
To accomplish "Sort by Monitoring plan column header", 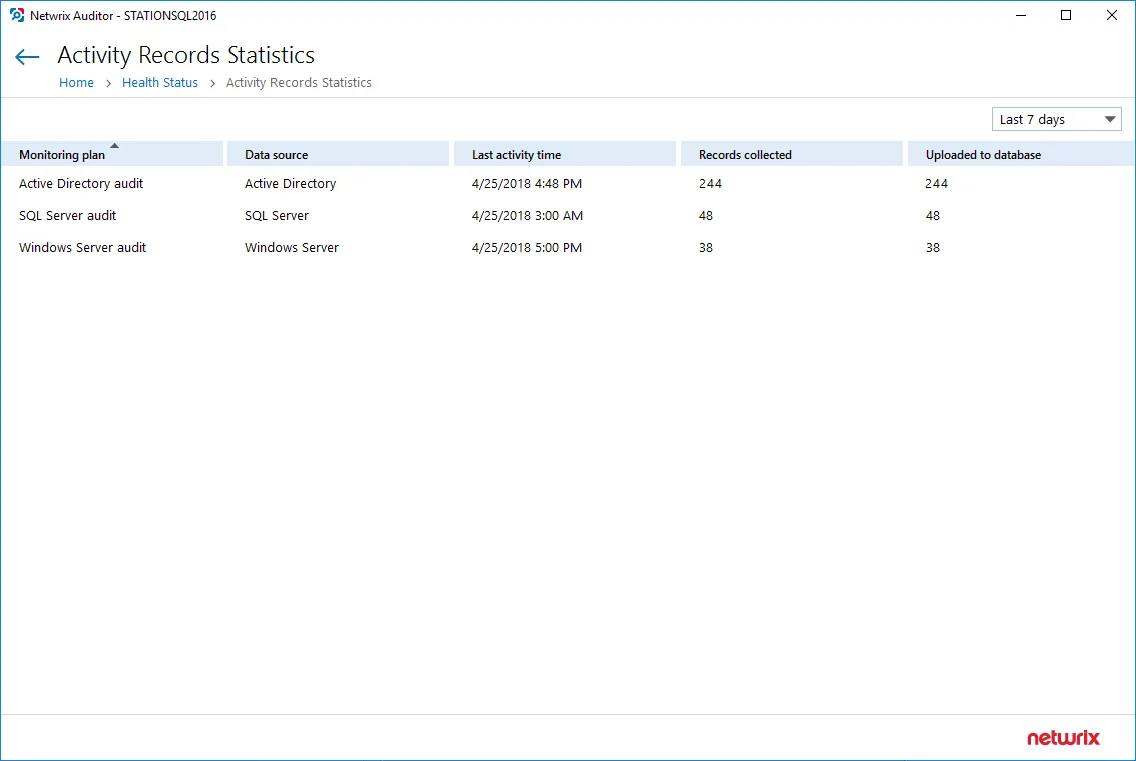I will (112, 154).
